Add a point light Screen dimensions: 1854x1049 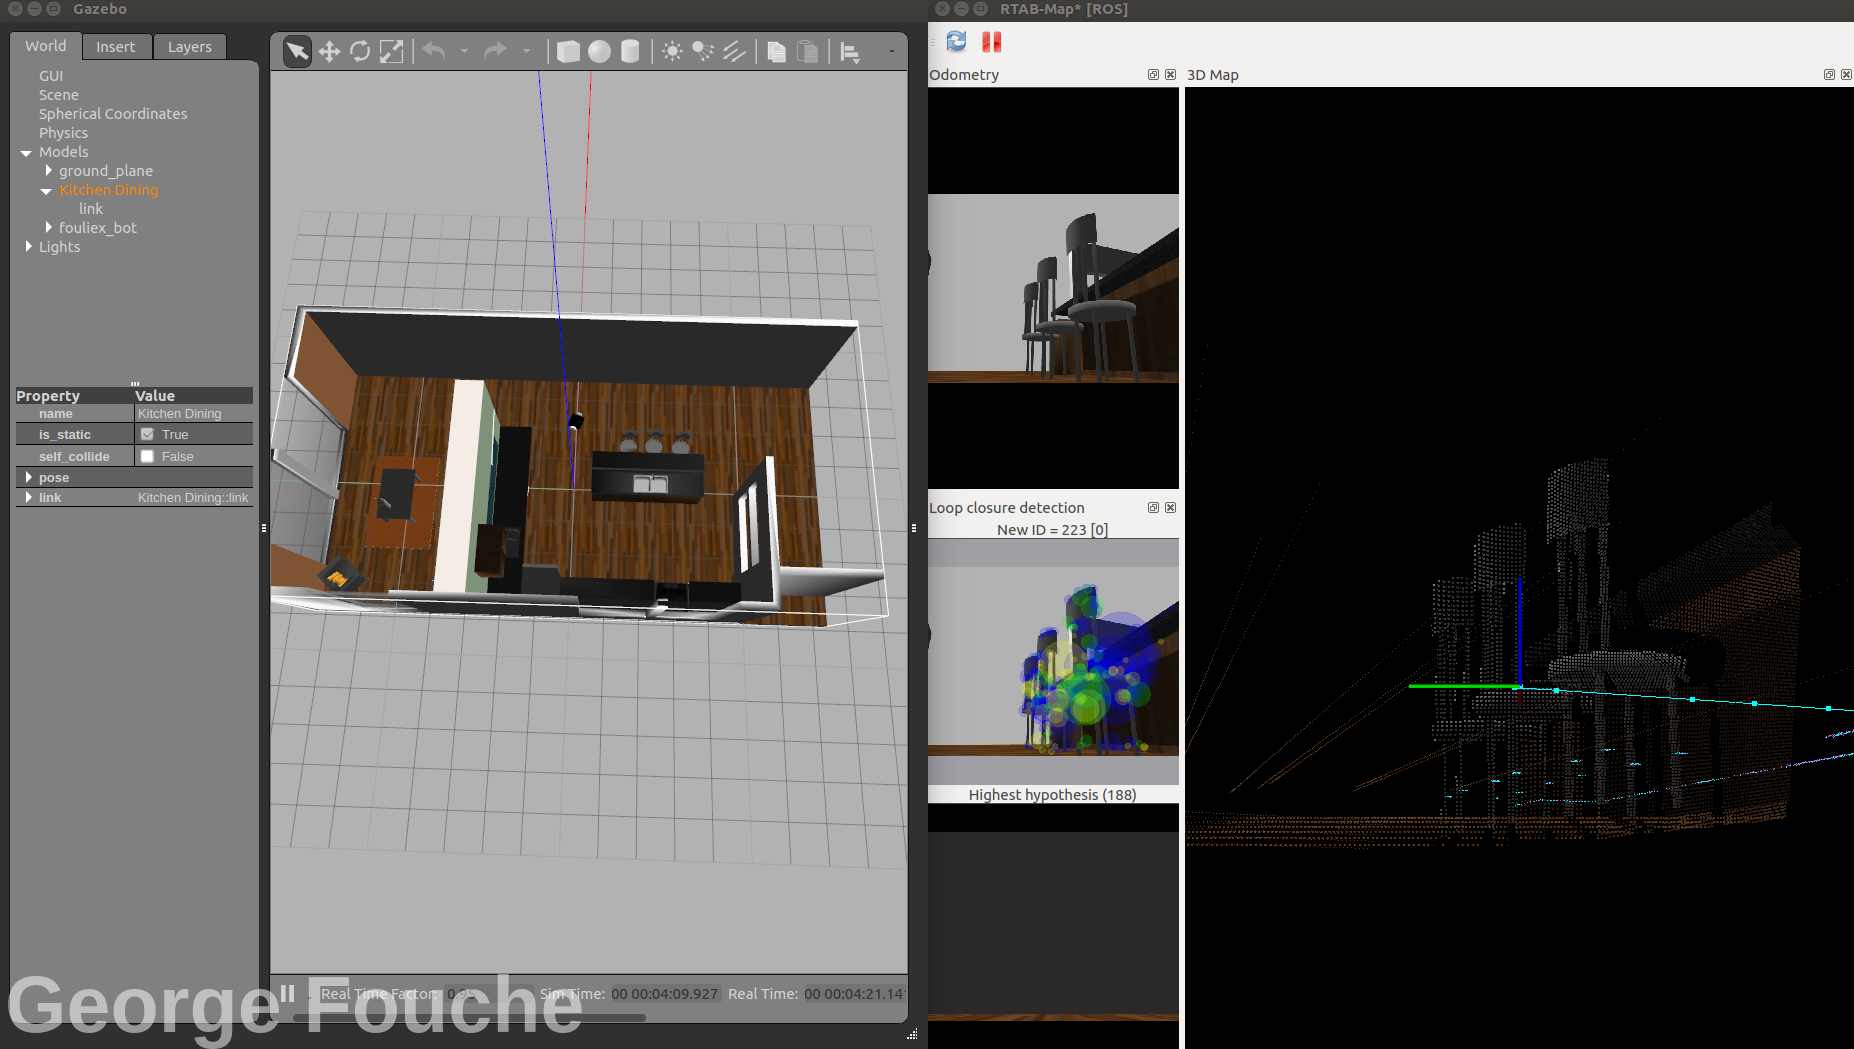coord(672,51)
